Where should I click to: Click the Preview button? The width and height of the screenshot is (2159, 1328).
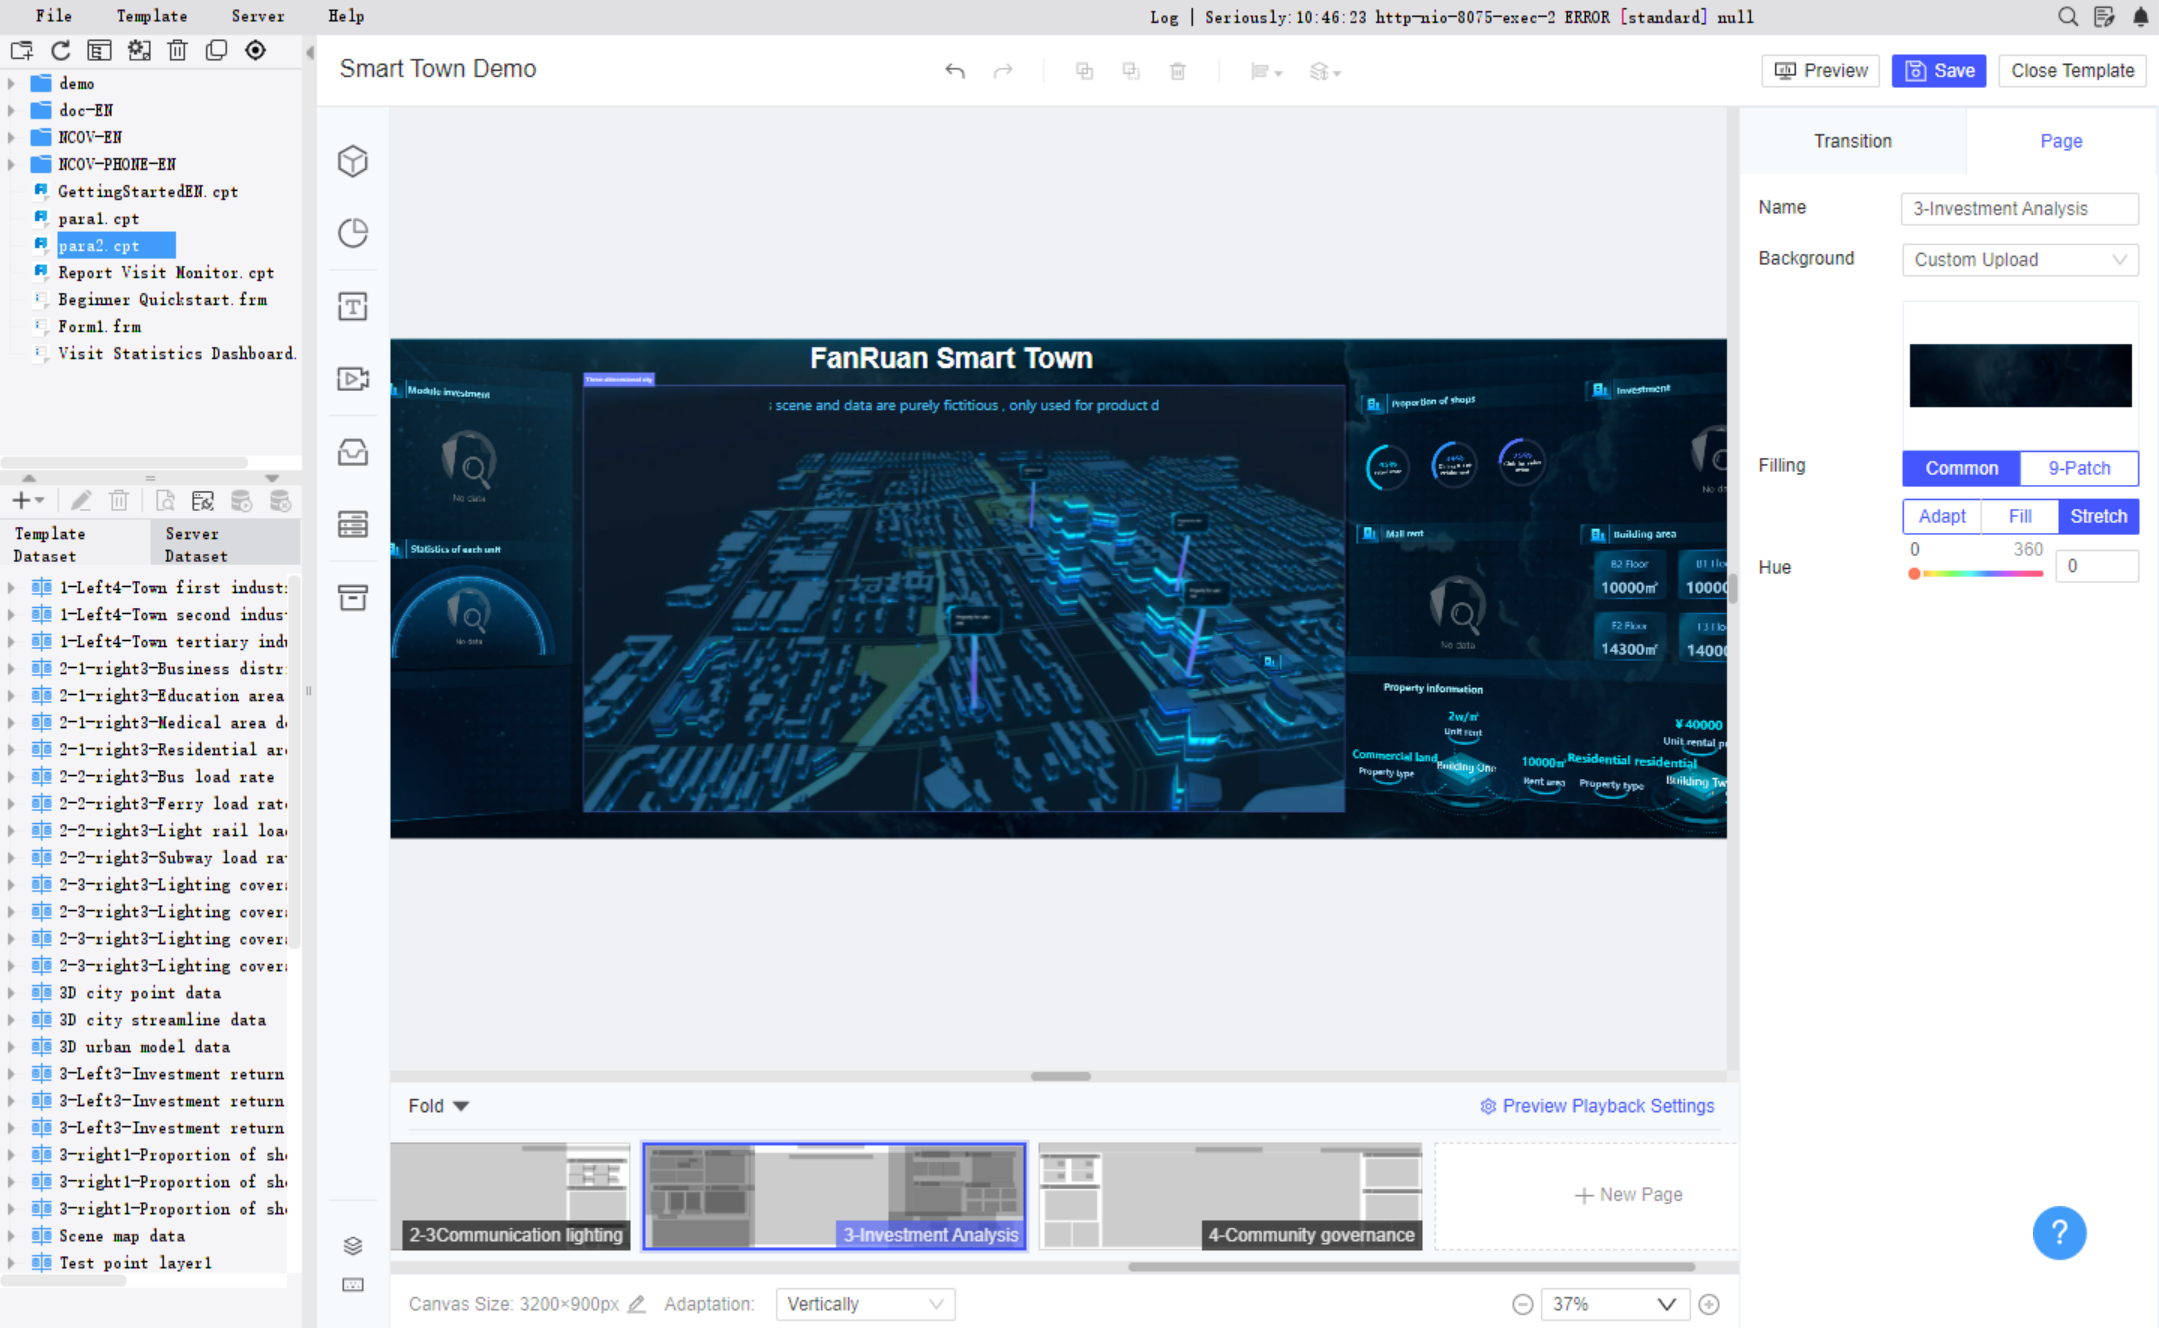1820,71
